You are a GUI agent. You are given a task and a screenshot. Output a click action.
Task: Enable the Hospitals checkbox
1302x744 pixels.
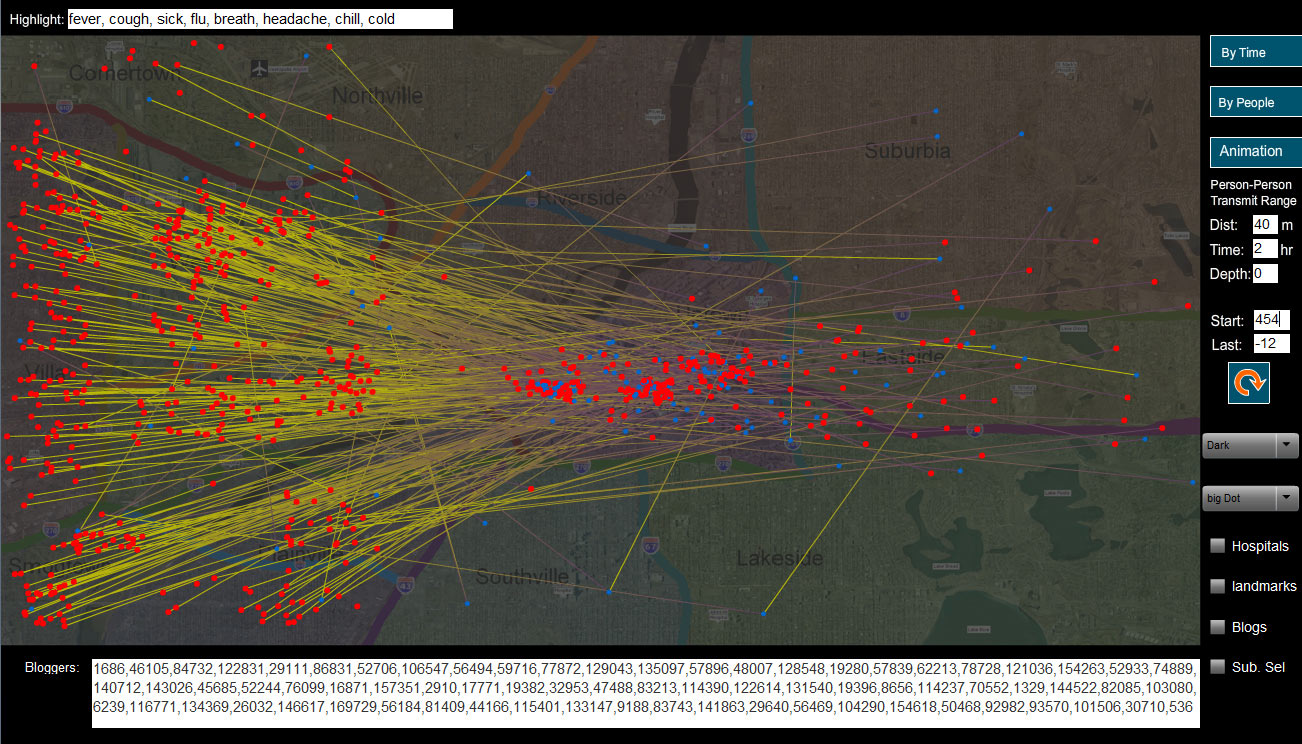pos(1218,546)
